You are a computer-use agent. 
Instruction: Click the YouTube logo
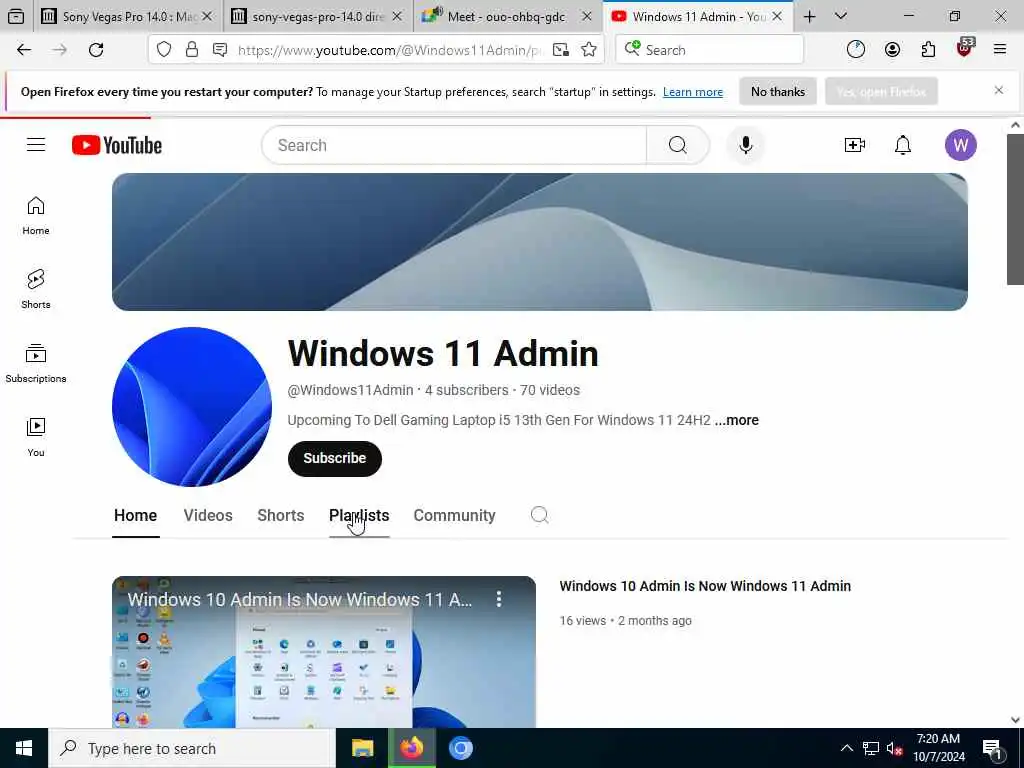[x=117, y=145]
